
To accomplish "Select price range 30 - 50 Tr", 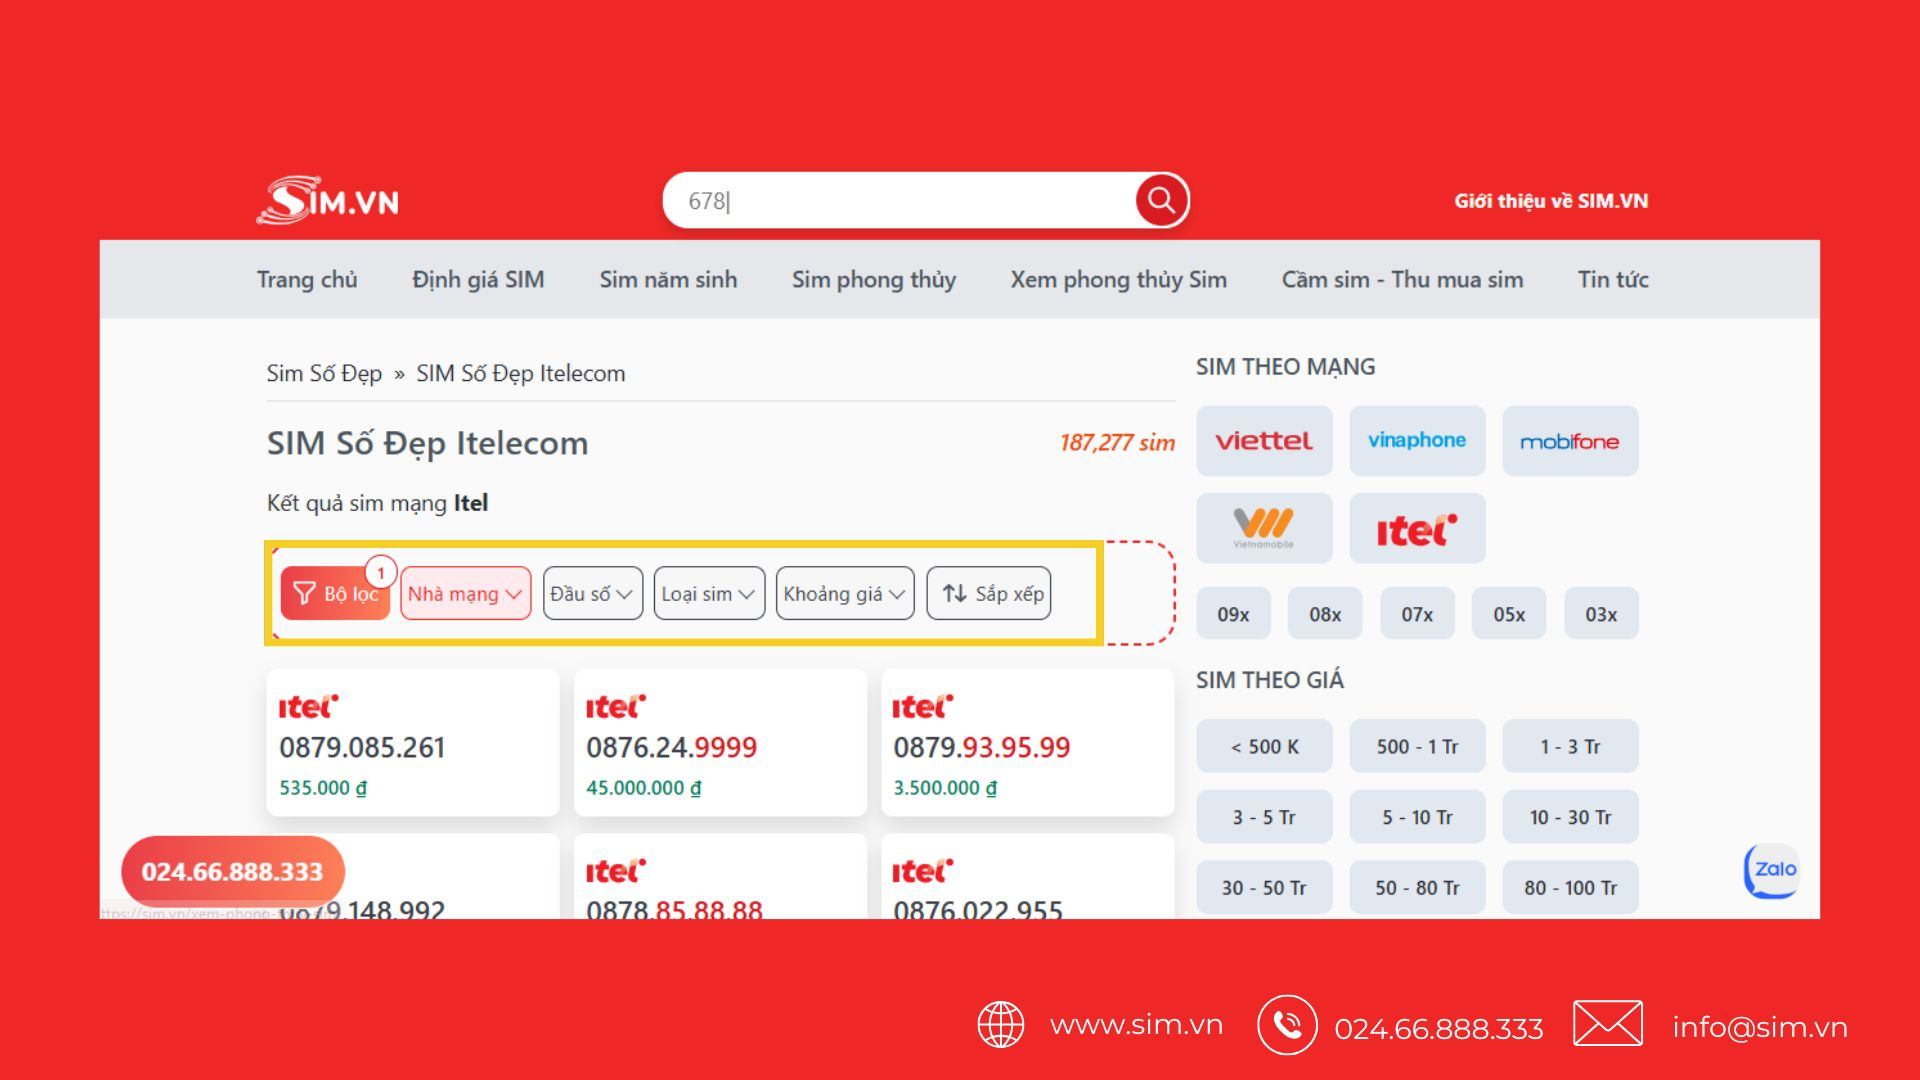I will click(1264, 888).
